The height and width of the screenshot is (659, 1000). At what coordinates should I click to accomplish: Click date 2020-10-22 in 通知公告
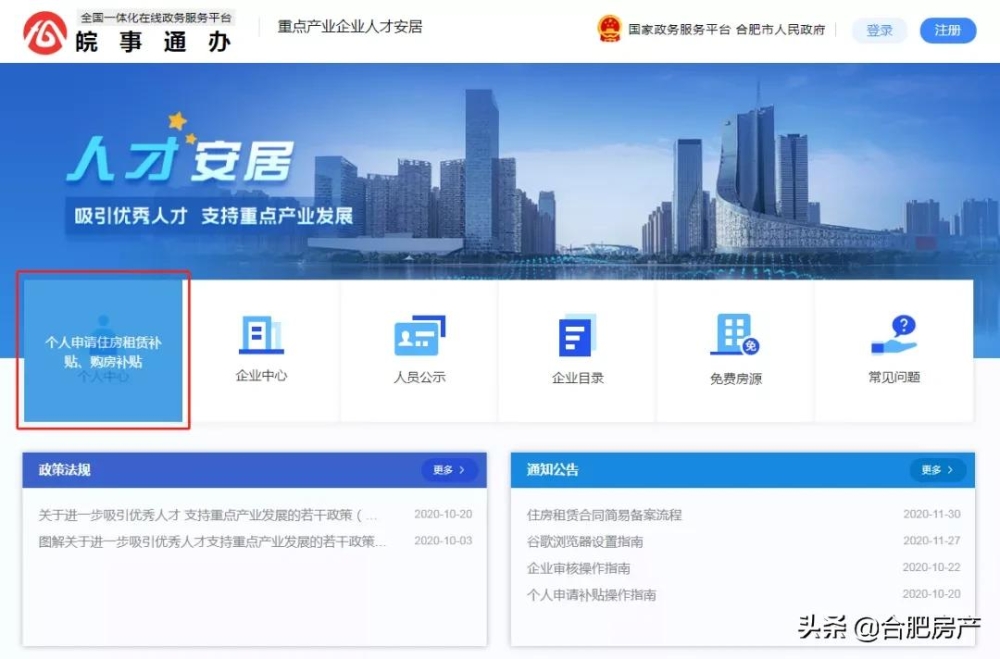tap(932, 567)
